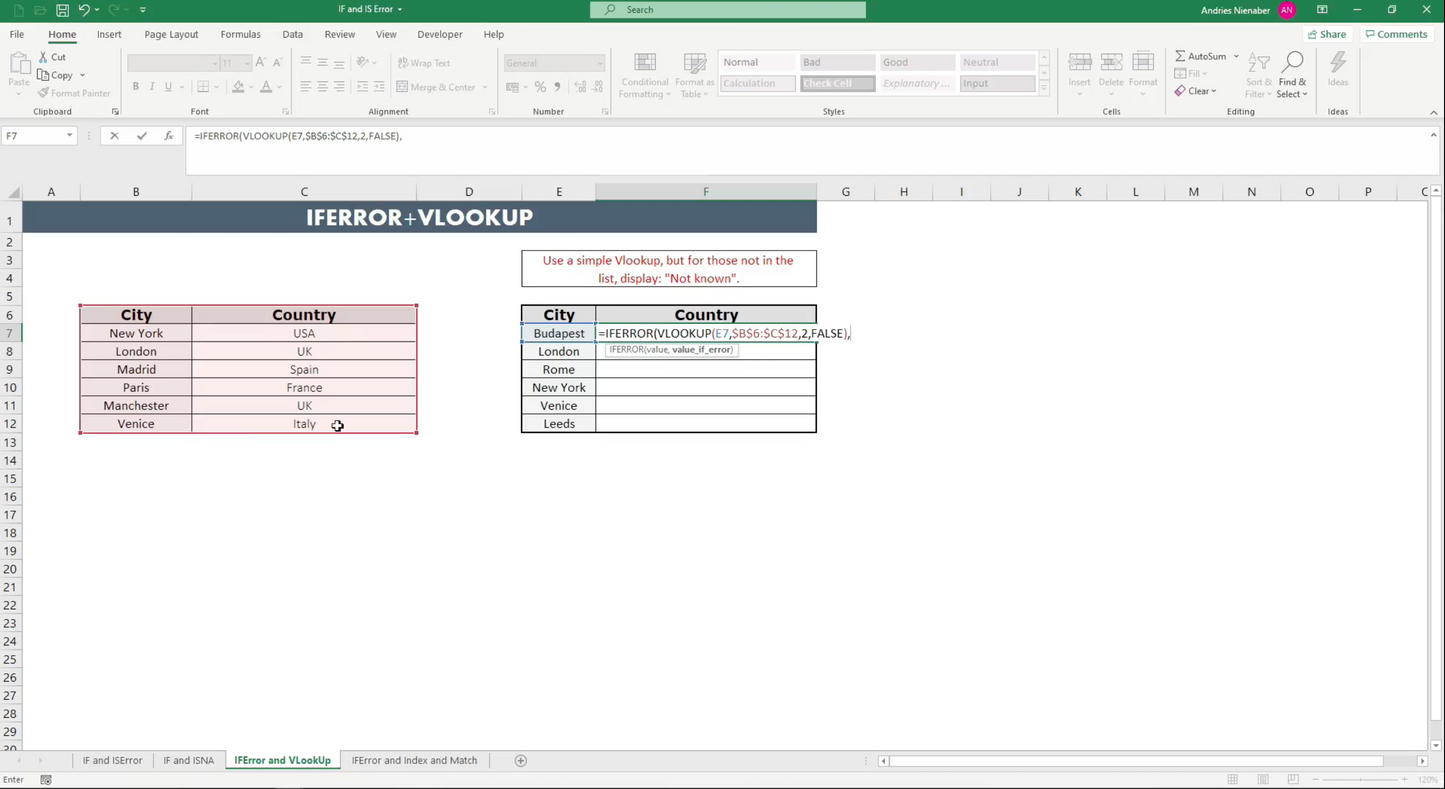Click the Save icon in Quick Access Toolbar

[x=62, y=9]
